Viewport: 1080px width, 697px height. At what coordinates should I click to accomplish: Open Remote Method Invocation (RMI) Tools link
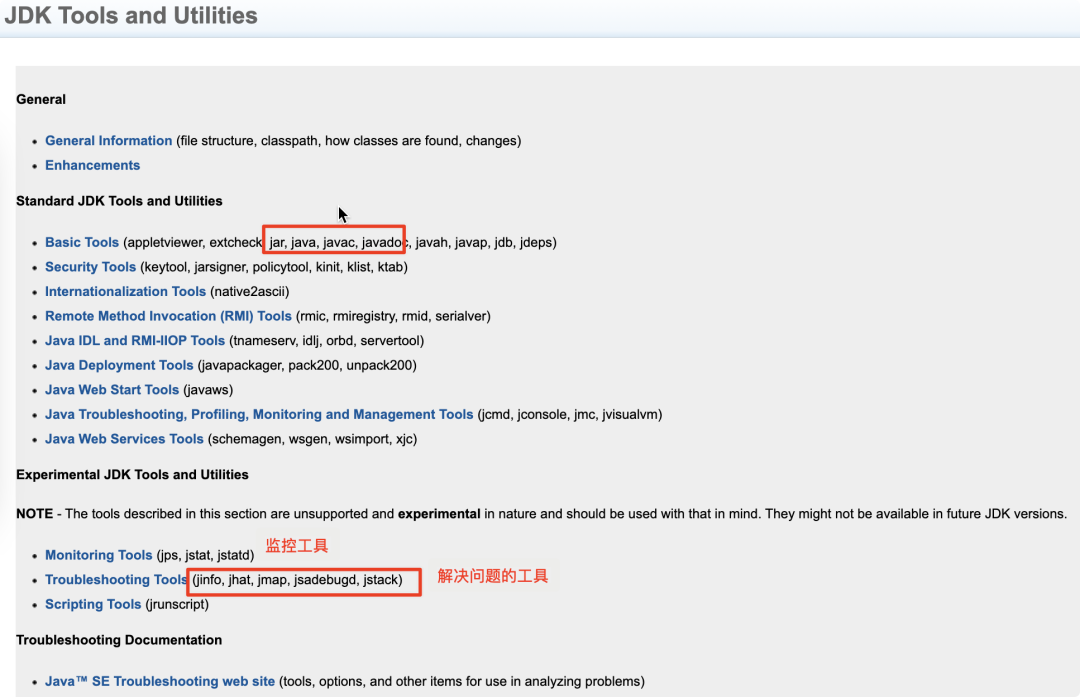coord(168,316)
